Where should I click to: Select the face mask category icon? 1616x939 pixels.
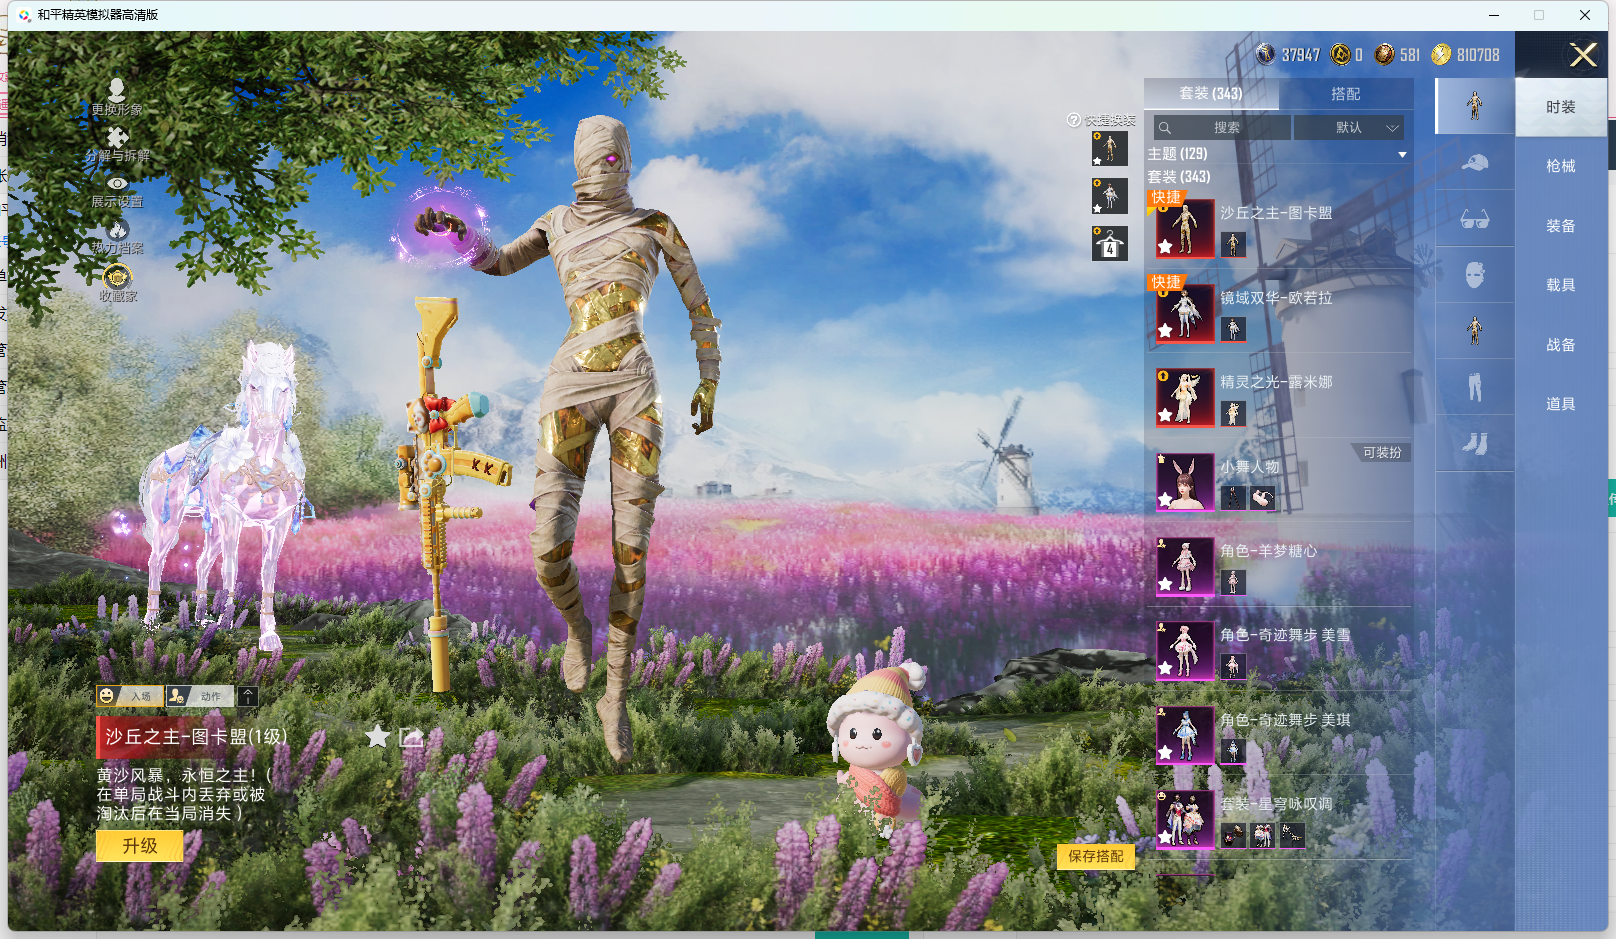point(1474,275)
